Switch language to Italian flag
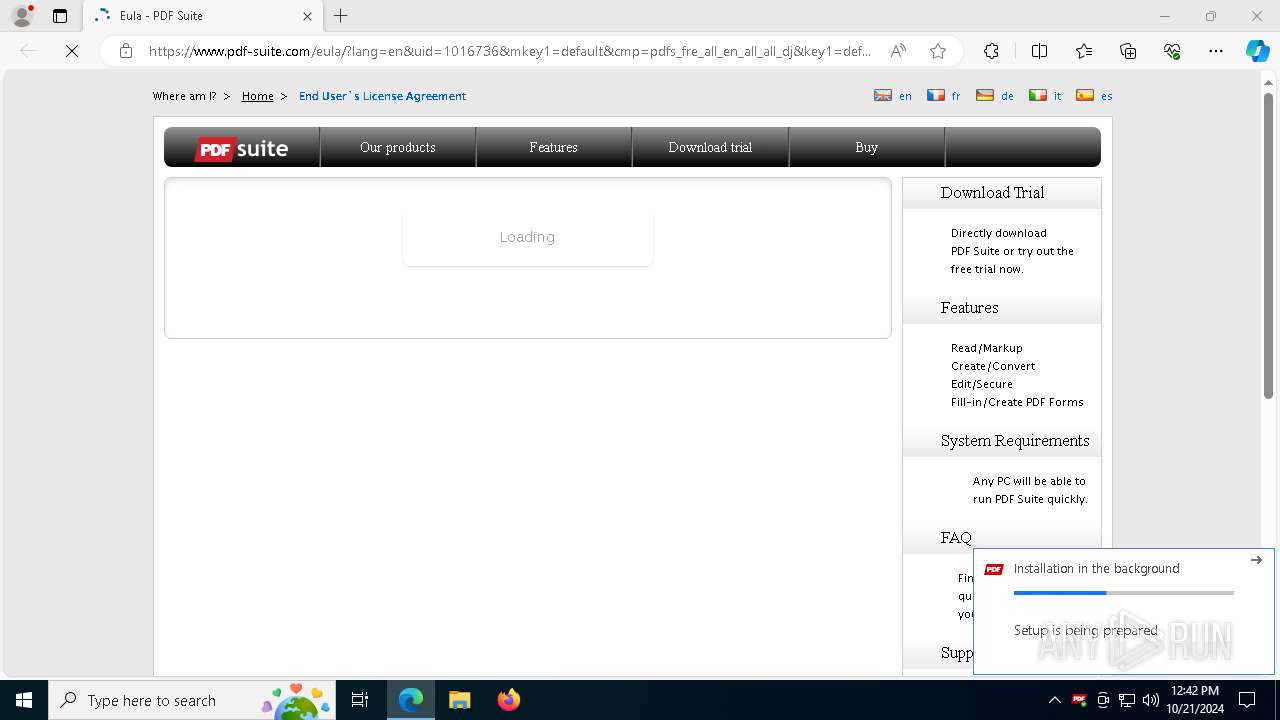1280x720 pixels. click(1038, 96)
